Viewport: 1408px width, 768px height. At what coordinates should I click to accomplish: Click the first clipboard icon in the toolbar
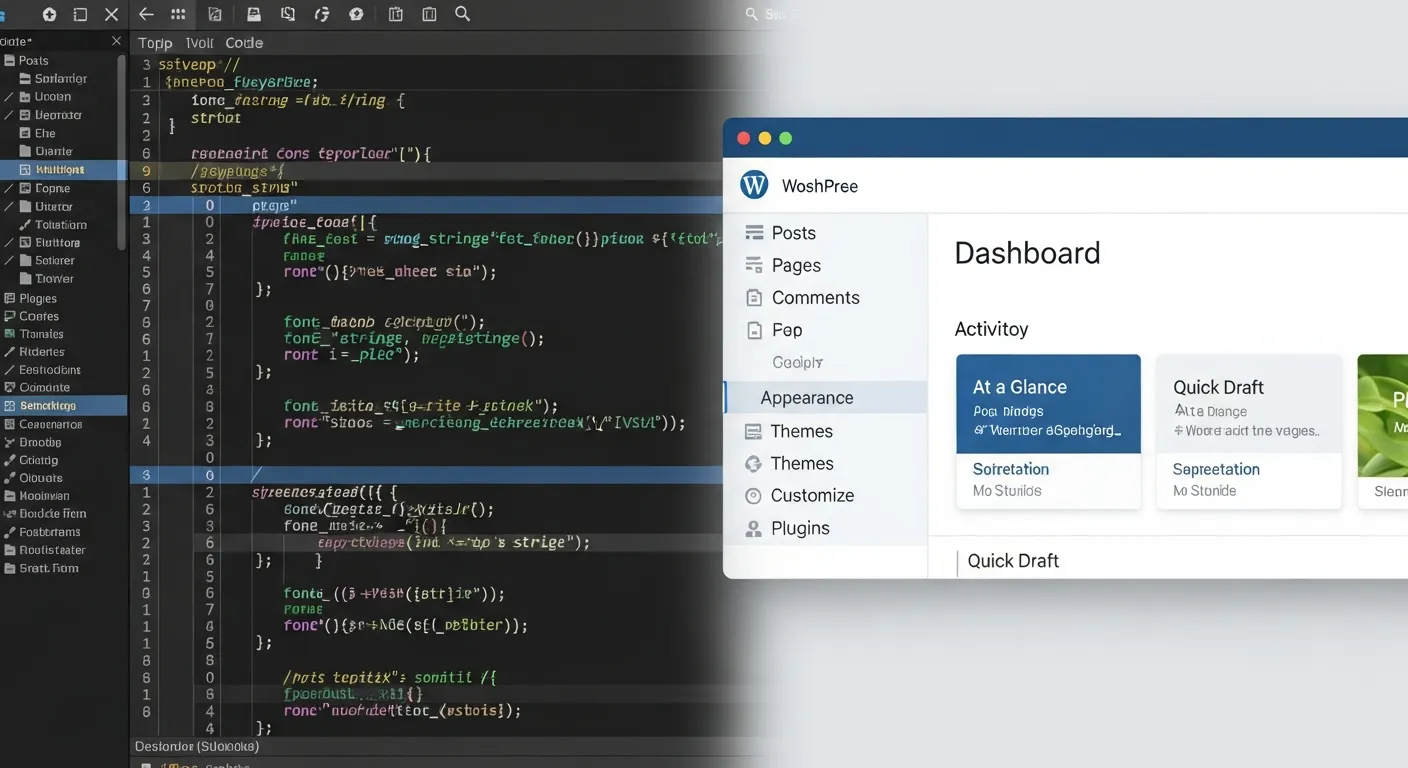tap(396, 14)
